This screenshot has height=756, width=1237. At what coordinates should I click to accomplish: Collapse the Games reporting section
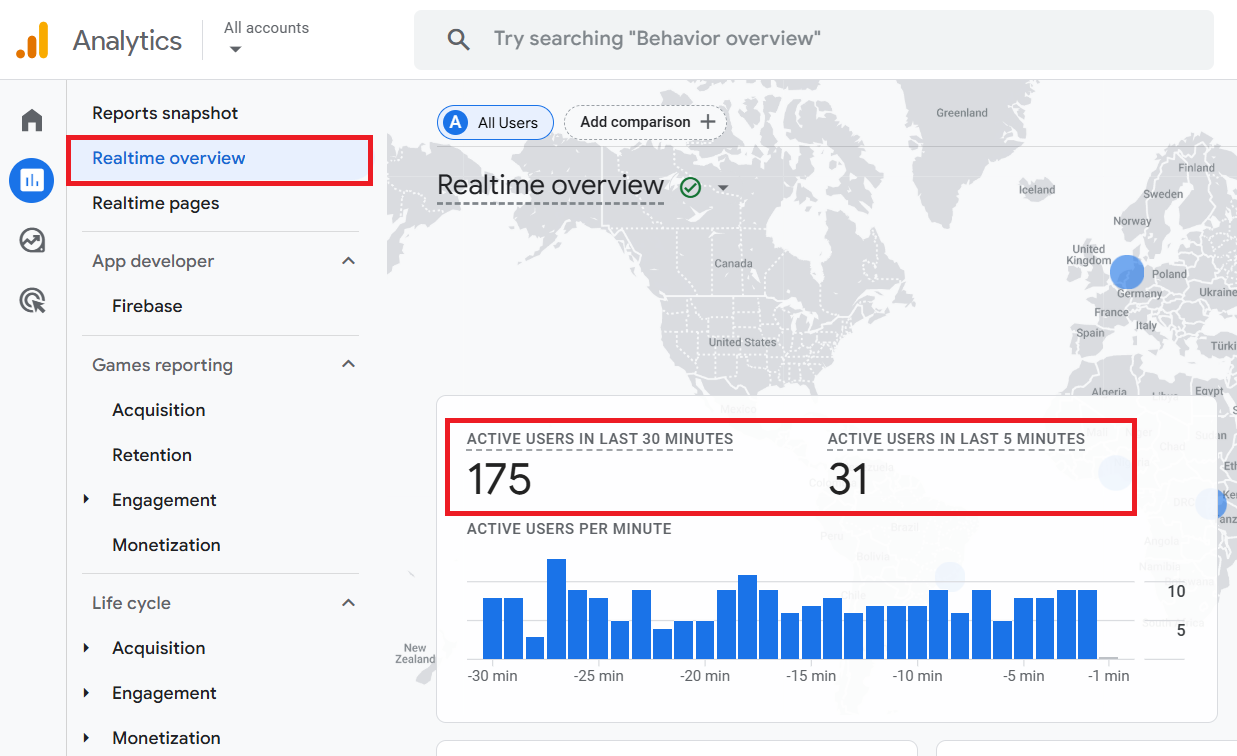tap(348, 365)
